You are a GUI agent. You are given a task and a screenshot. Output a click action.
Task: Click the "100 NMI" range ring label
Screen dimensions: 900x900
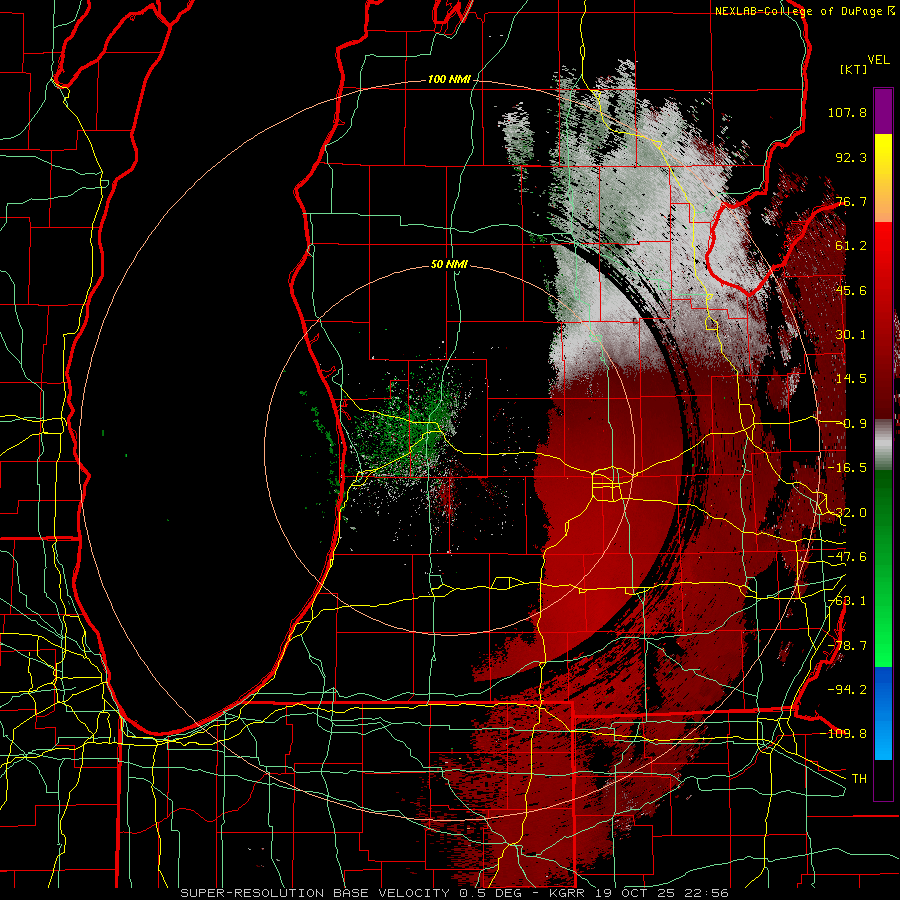click(448, 79)
